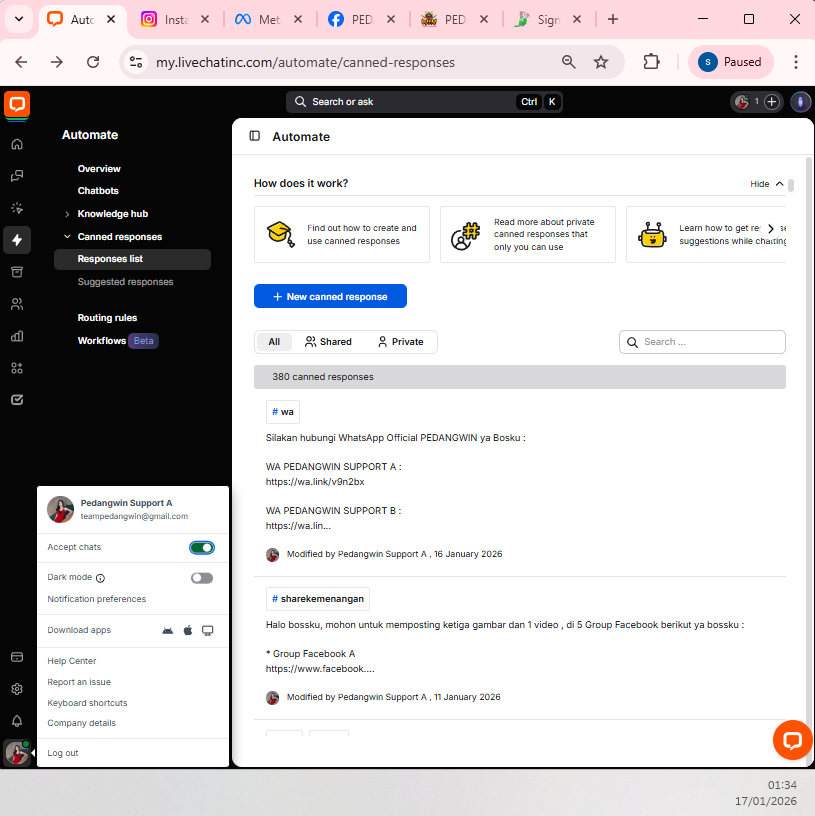The image size is (815, 816).
Task: Switch to Instagram browser tab
Action: coord(175,19)
